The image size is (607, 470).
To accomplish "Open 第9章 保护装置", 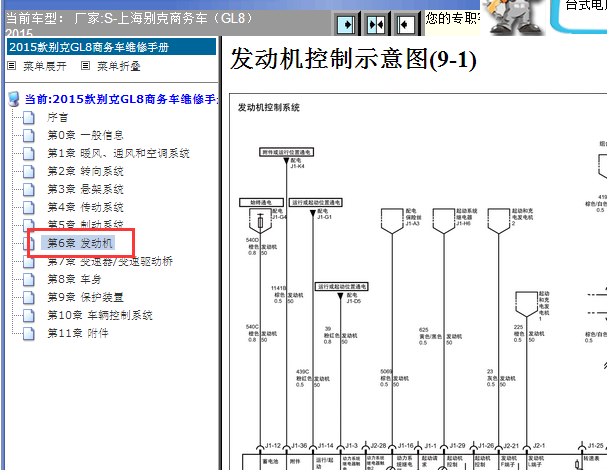I will (x=85, y=297).
